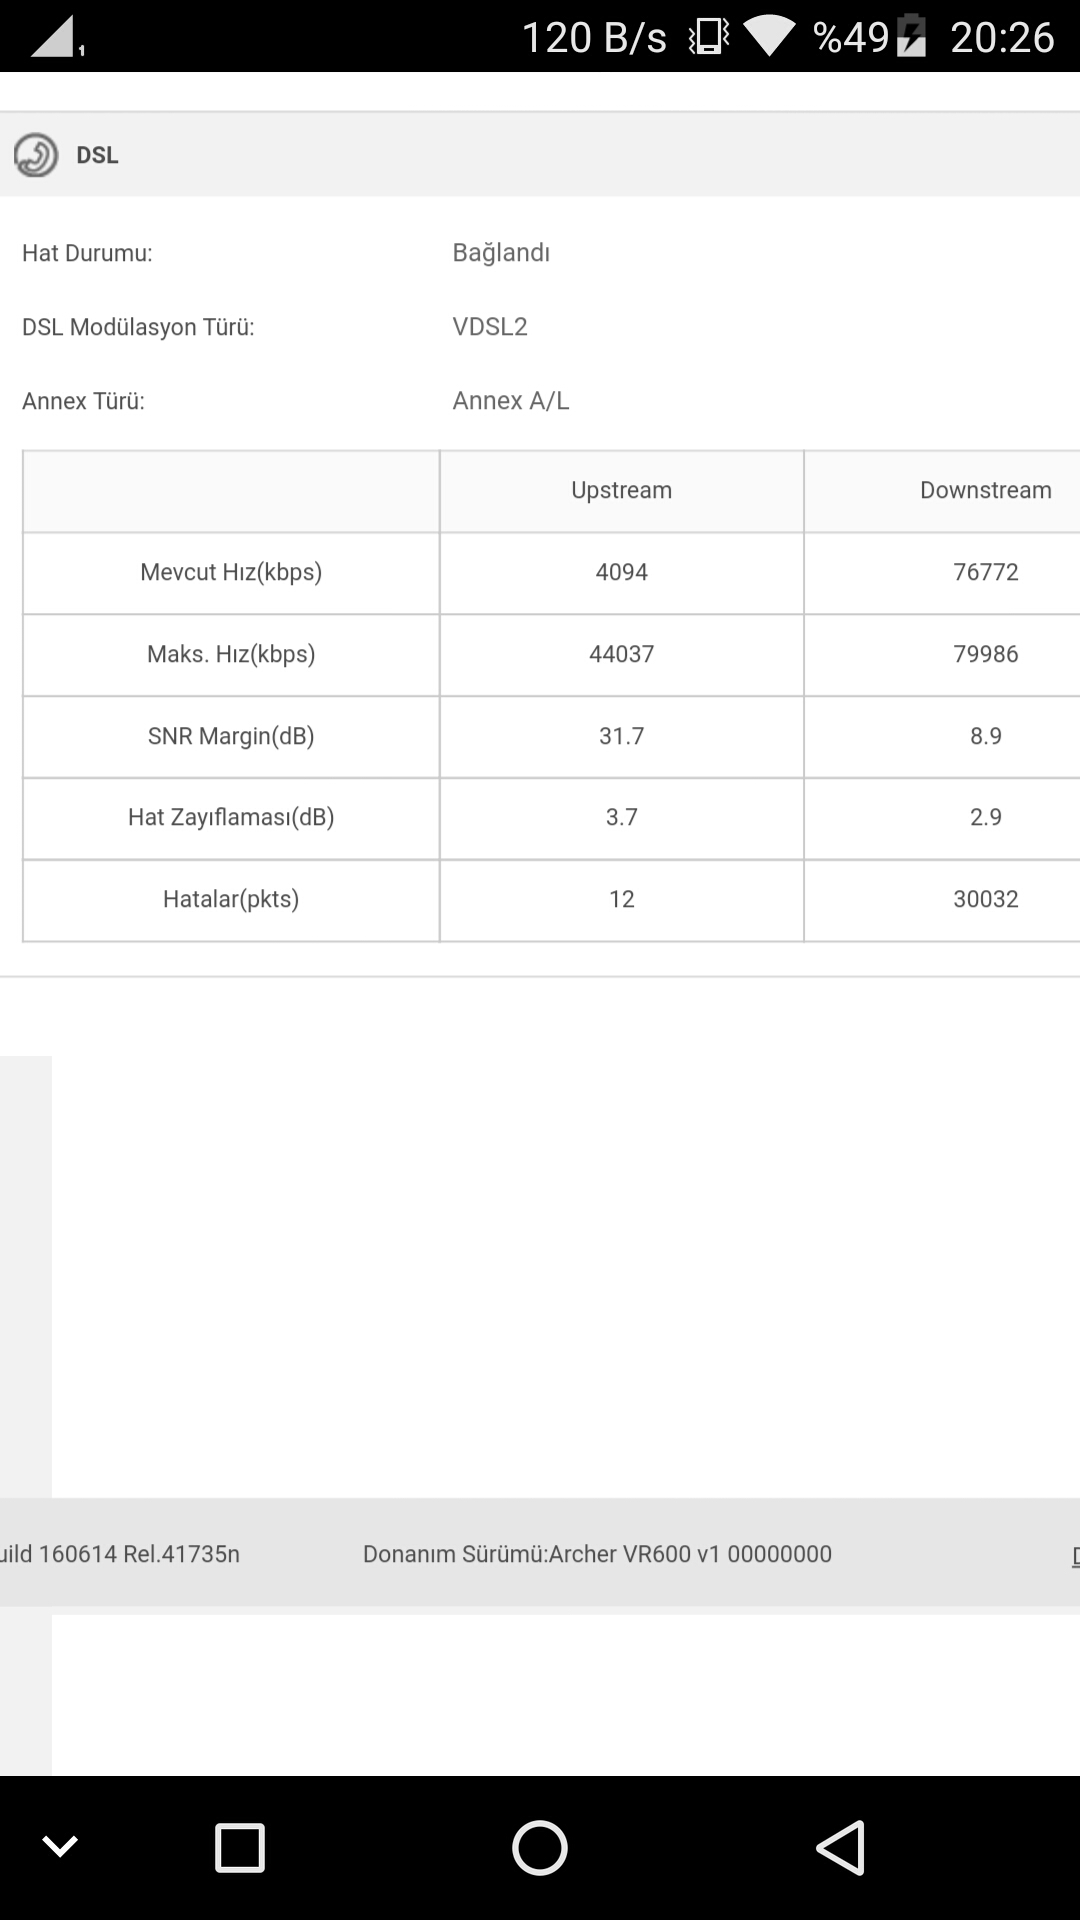Tap the down chevron navigation icon
This screenshot has height=1920, width=1080.
click(x=60, y=1847)
